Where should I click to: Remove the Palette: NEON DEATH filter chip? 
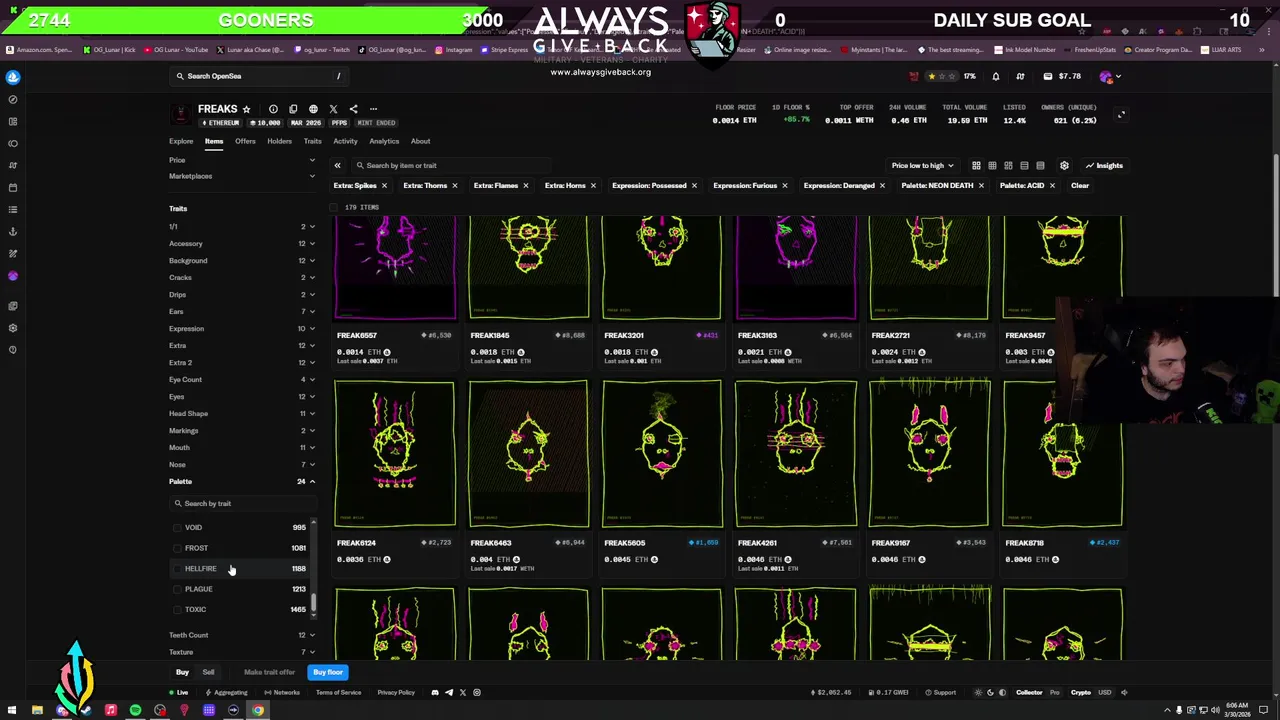(x=981, y=185)
